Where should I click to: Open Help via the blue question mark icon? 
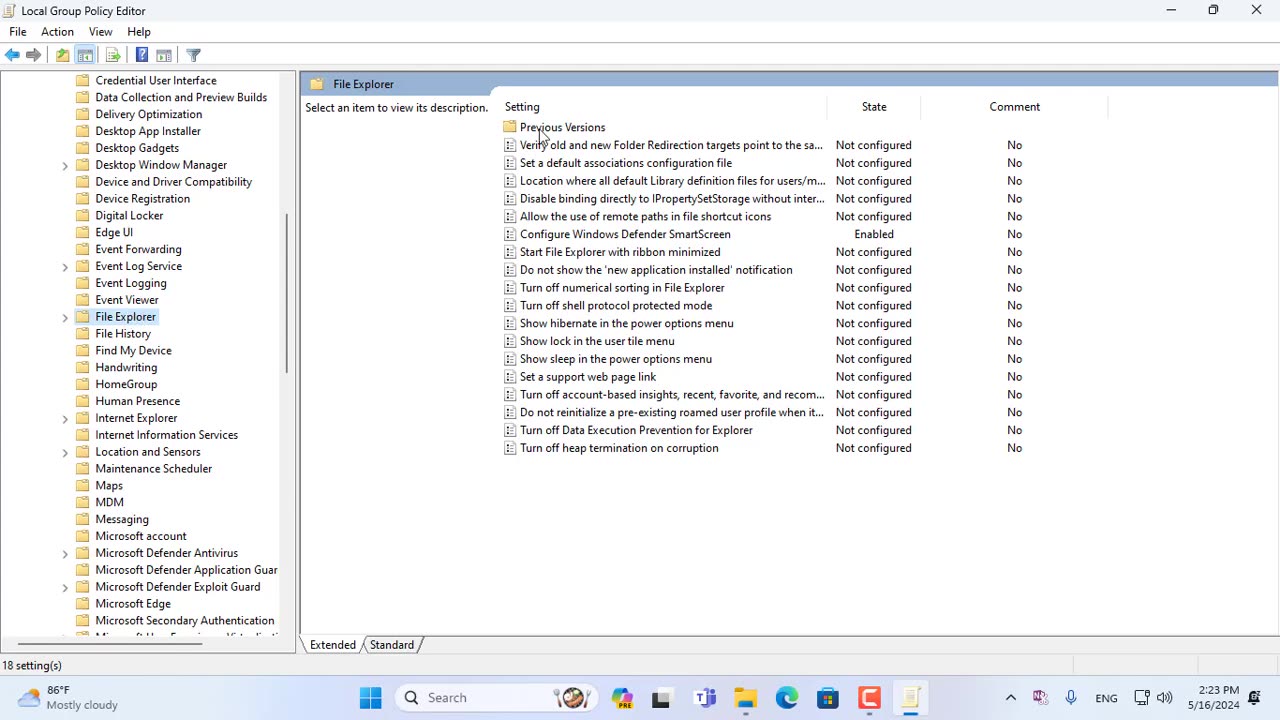coord(142,55)
